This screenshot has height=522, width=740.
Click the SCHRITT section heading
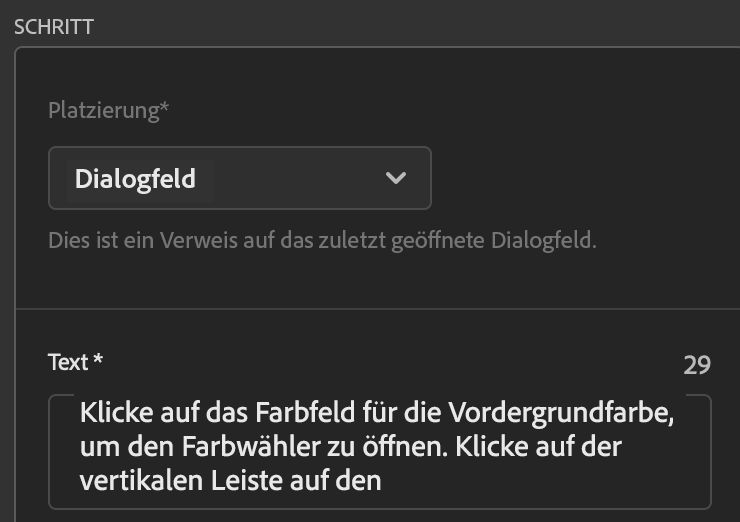click(54, 27)
